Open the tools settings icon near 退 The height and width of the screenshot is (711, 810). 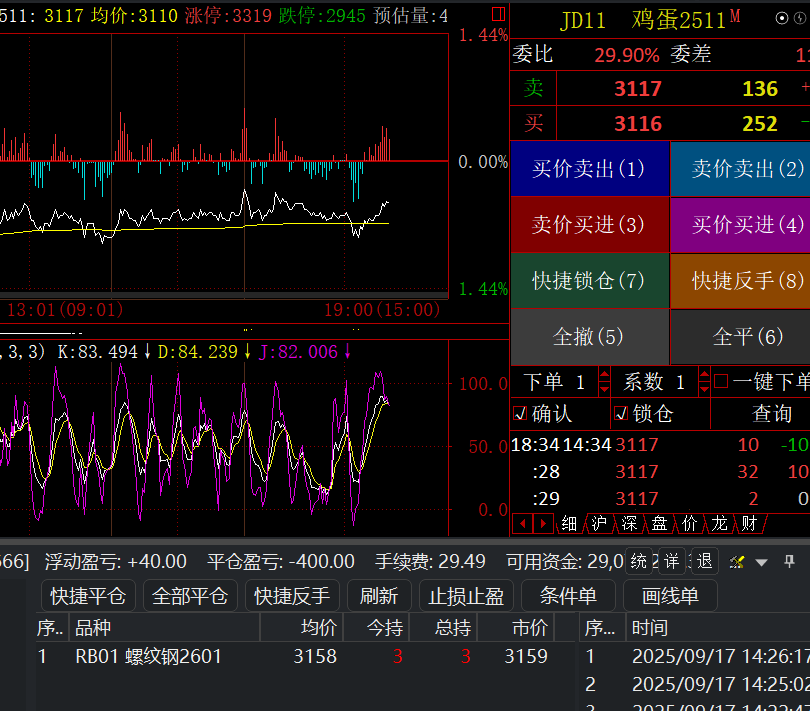click(738, 562)
